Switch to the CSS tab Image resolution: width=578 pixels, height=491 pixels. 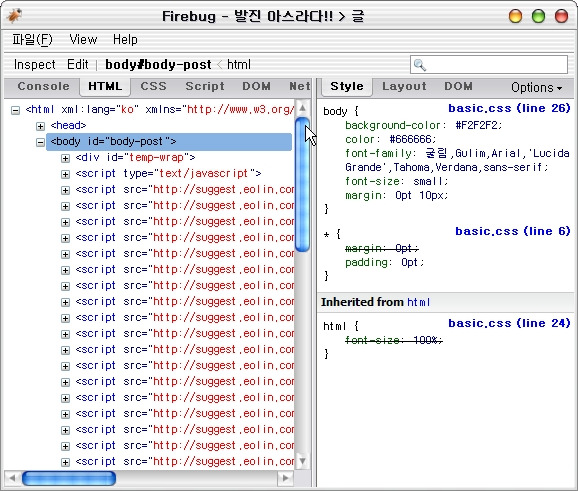pos(153,86)
